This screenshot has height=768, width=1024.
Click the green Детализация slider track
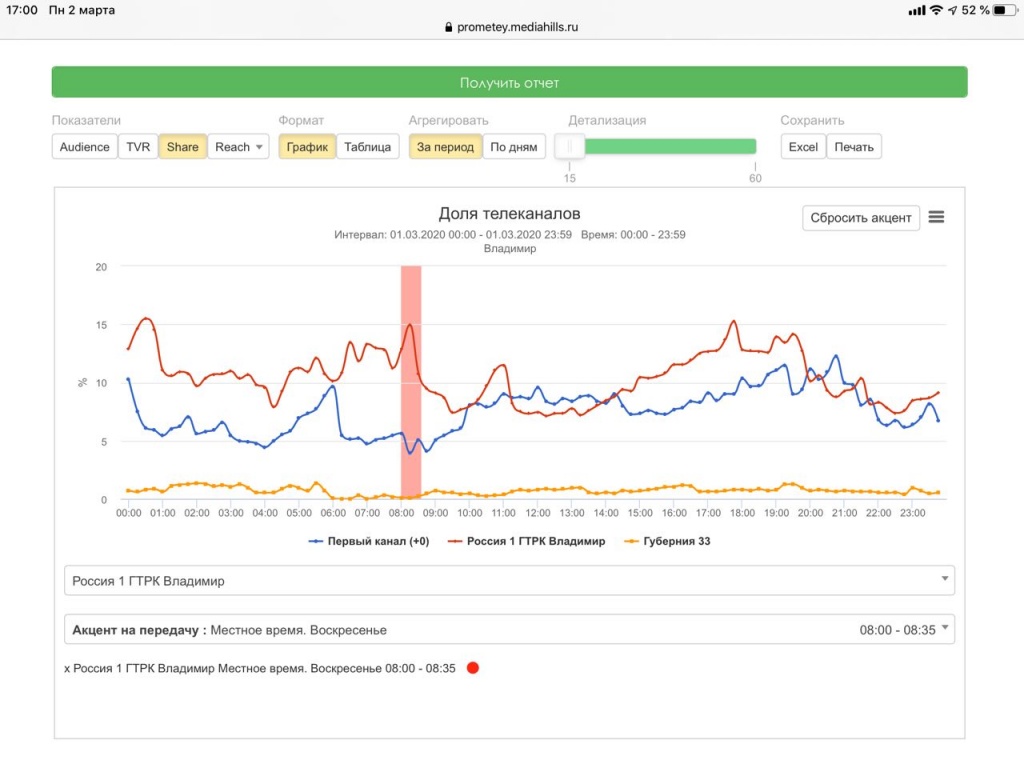670,146
